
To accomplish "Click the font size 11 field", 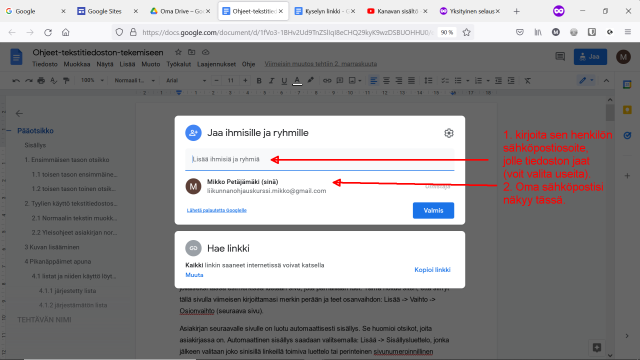I will pyautogui.click(x=231, y=81).
